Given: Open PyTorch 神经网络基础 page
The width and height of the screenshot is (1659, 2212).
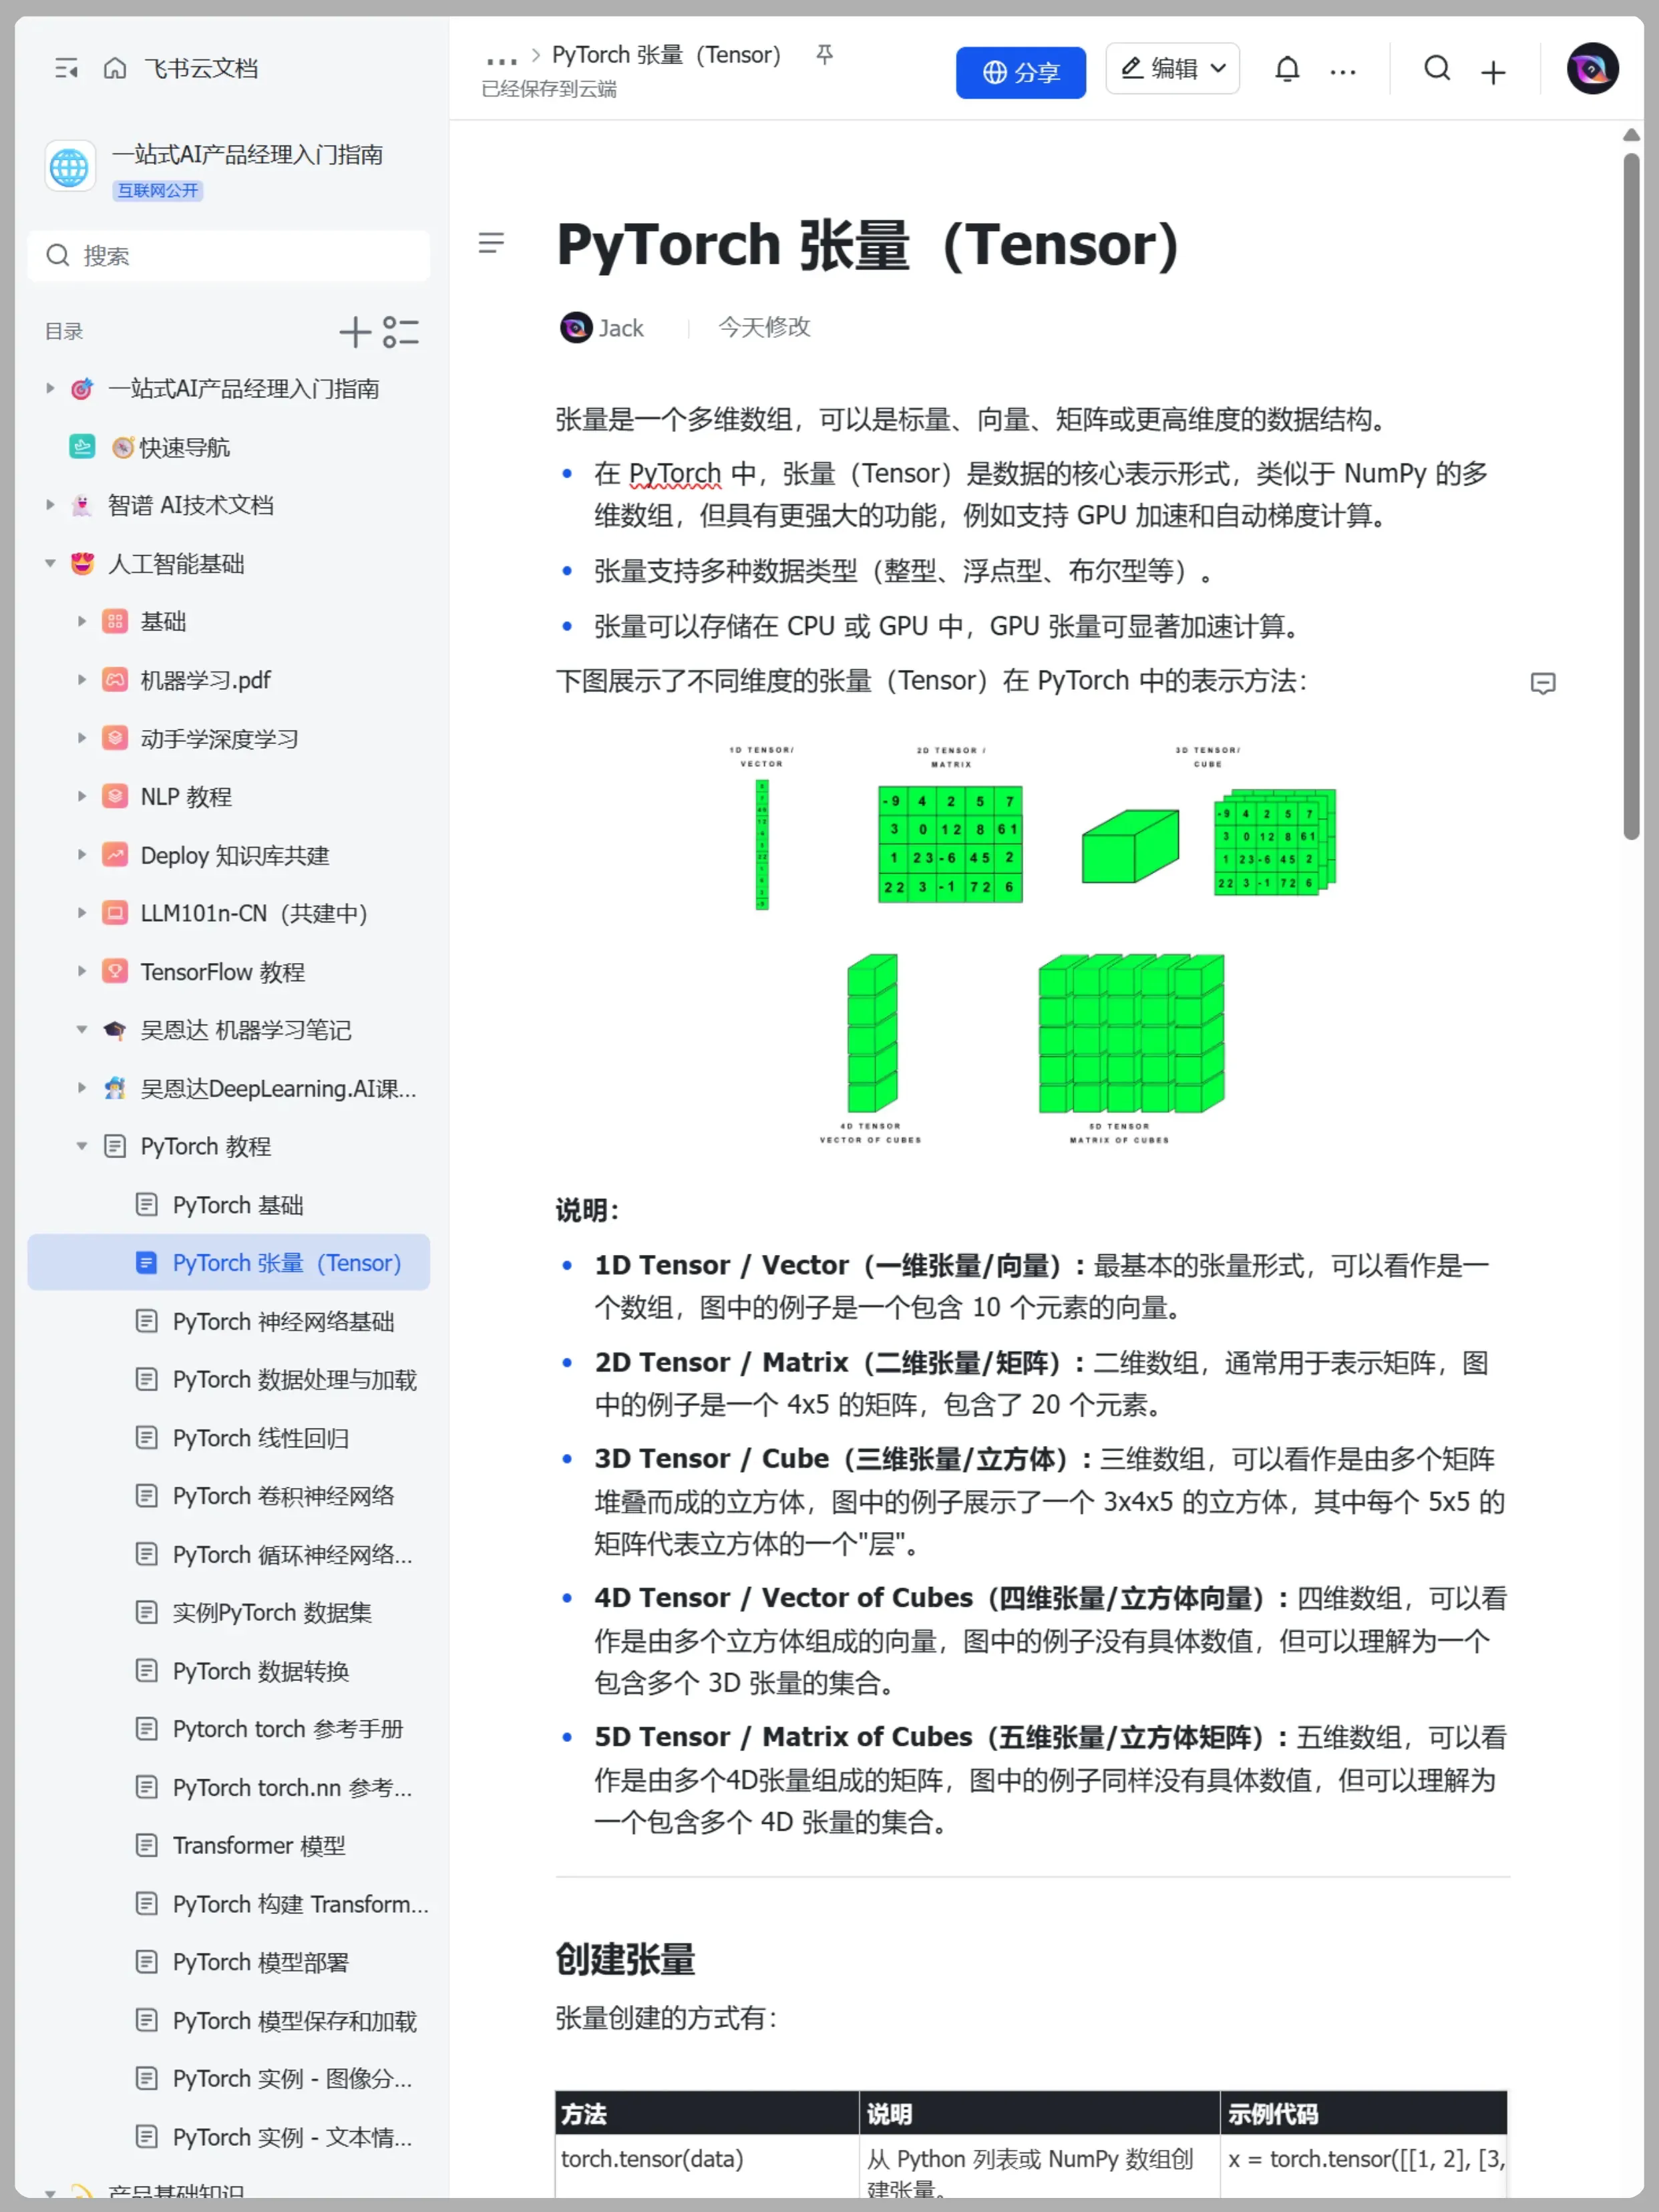Looking at the screenshot, I should 283,1321.
